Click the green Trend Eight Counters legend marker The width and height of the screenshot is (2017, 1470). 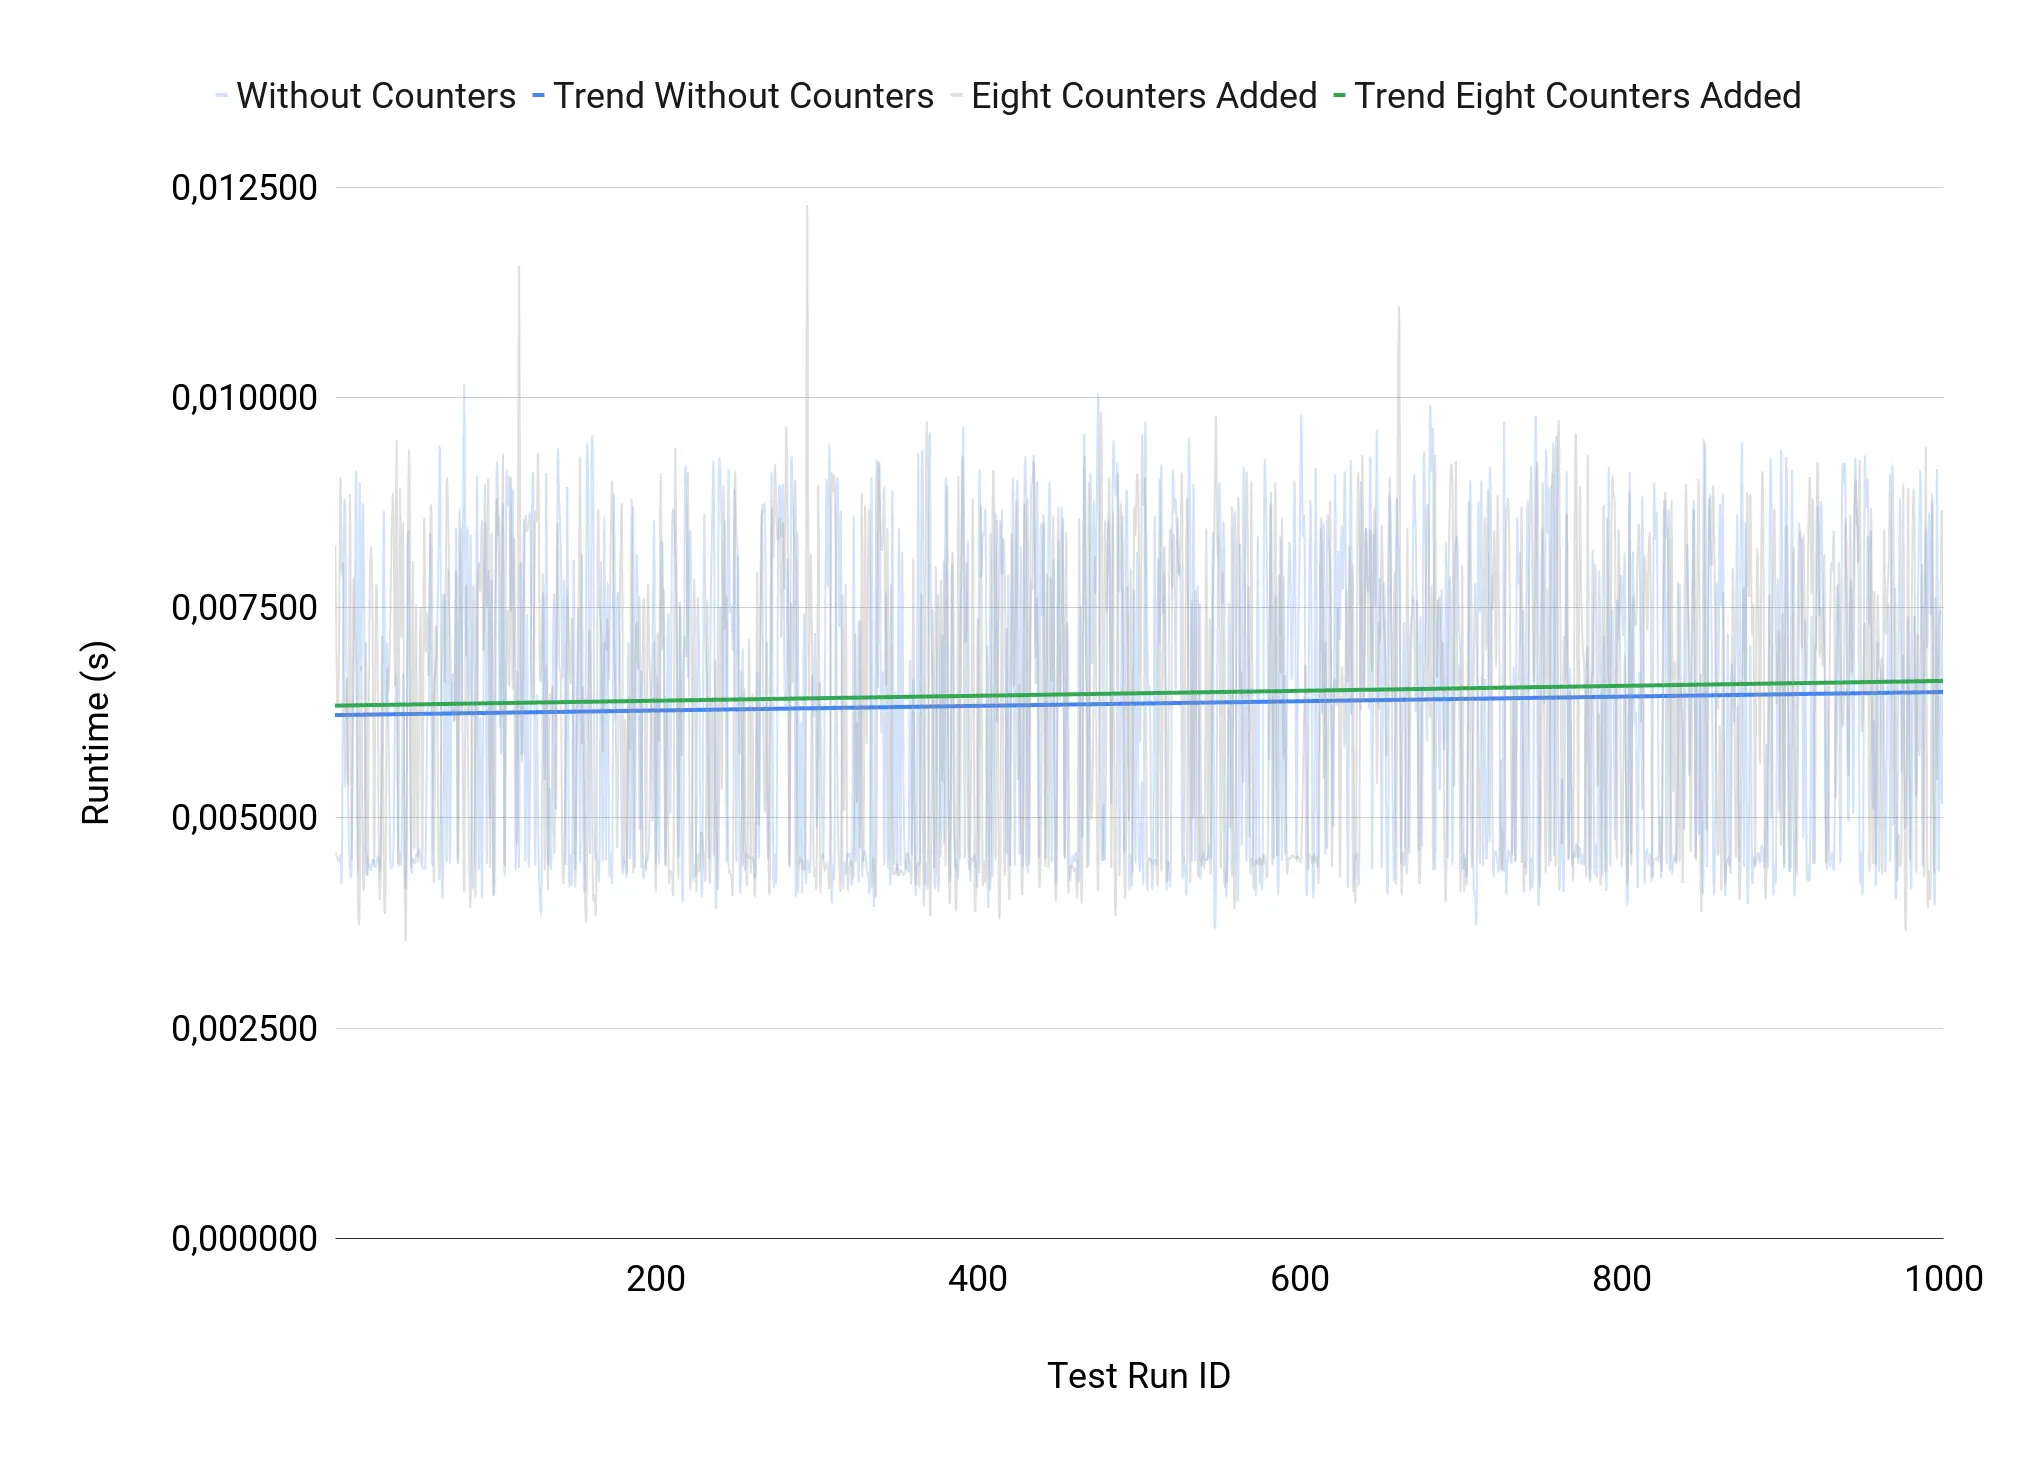click(1339, 96)
